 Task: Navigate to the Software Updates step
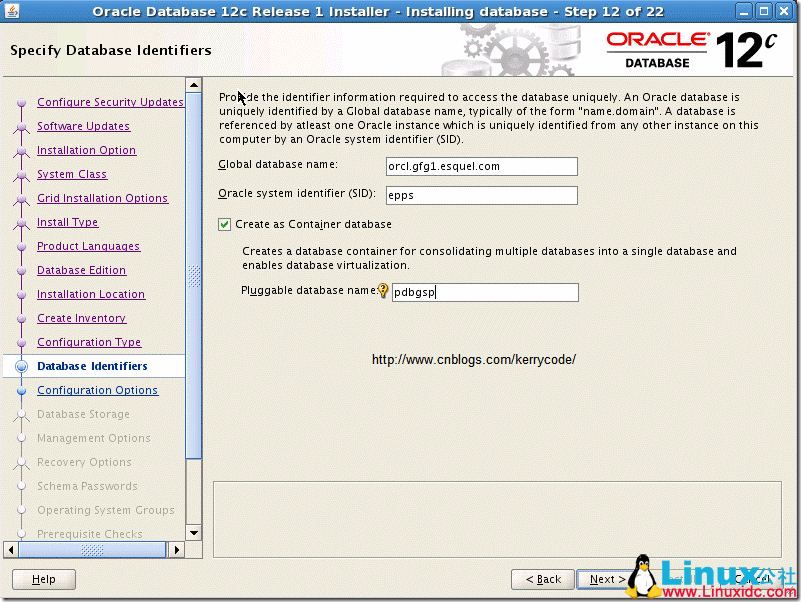[83, 126]
